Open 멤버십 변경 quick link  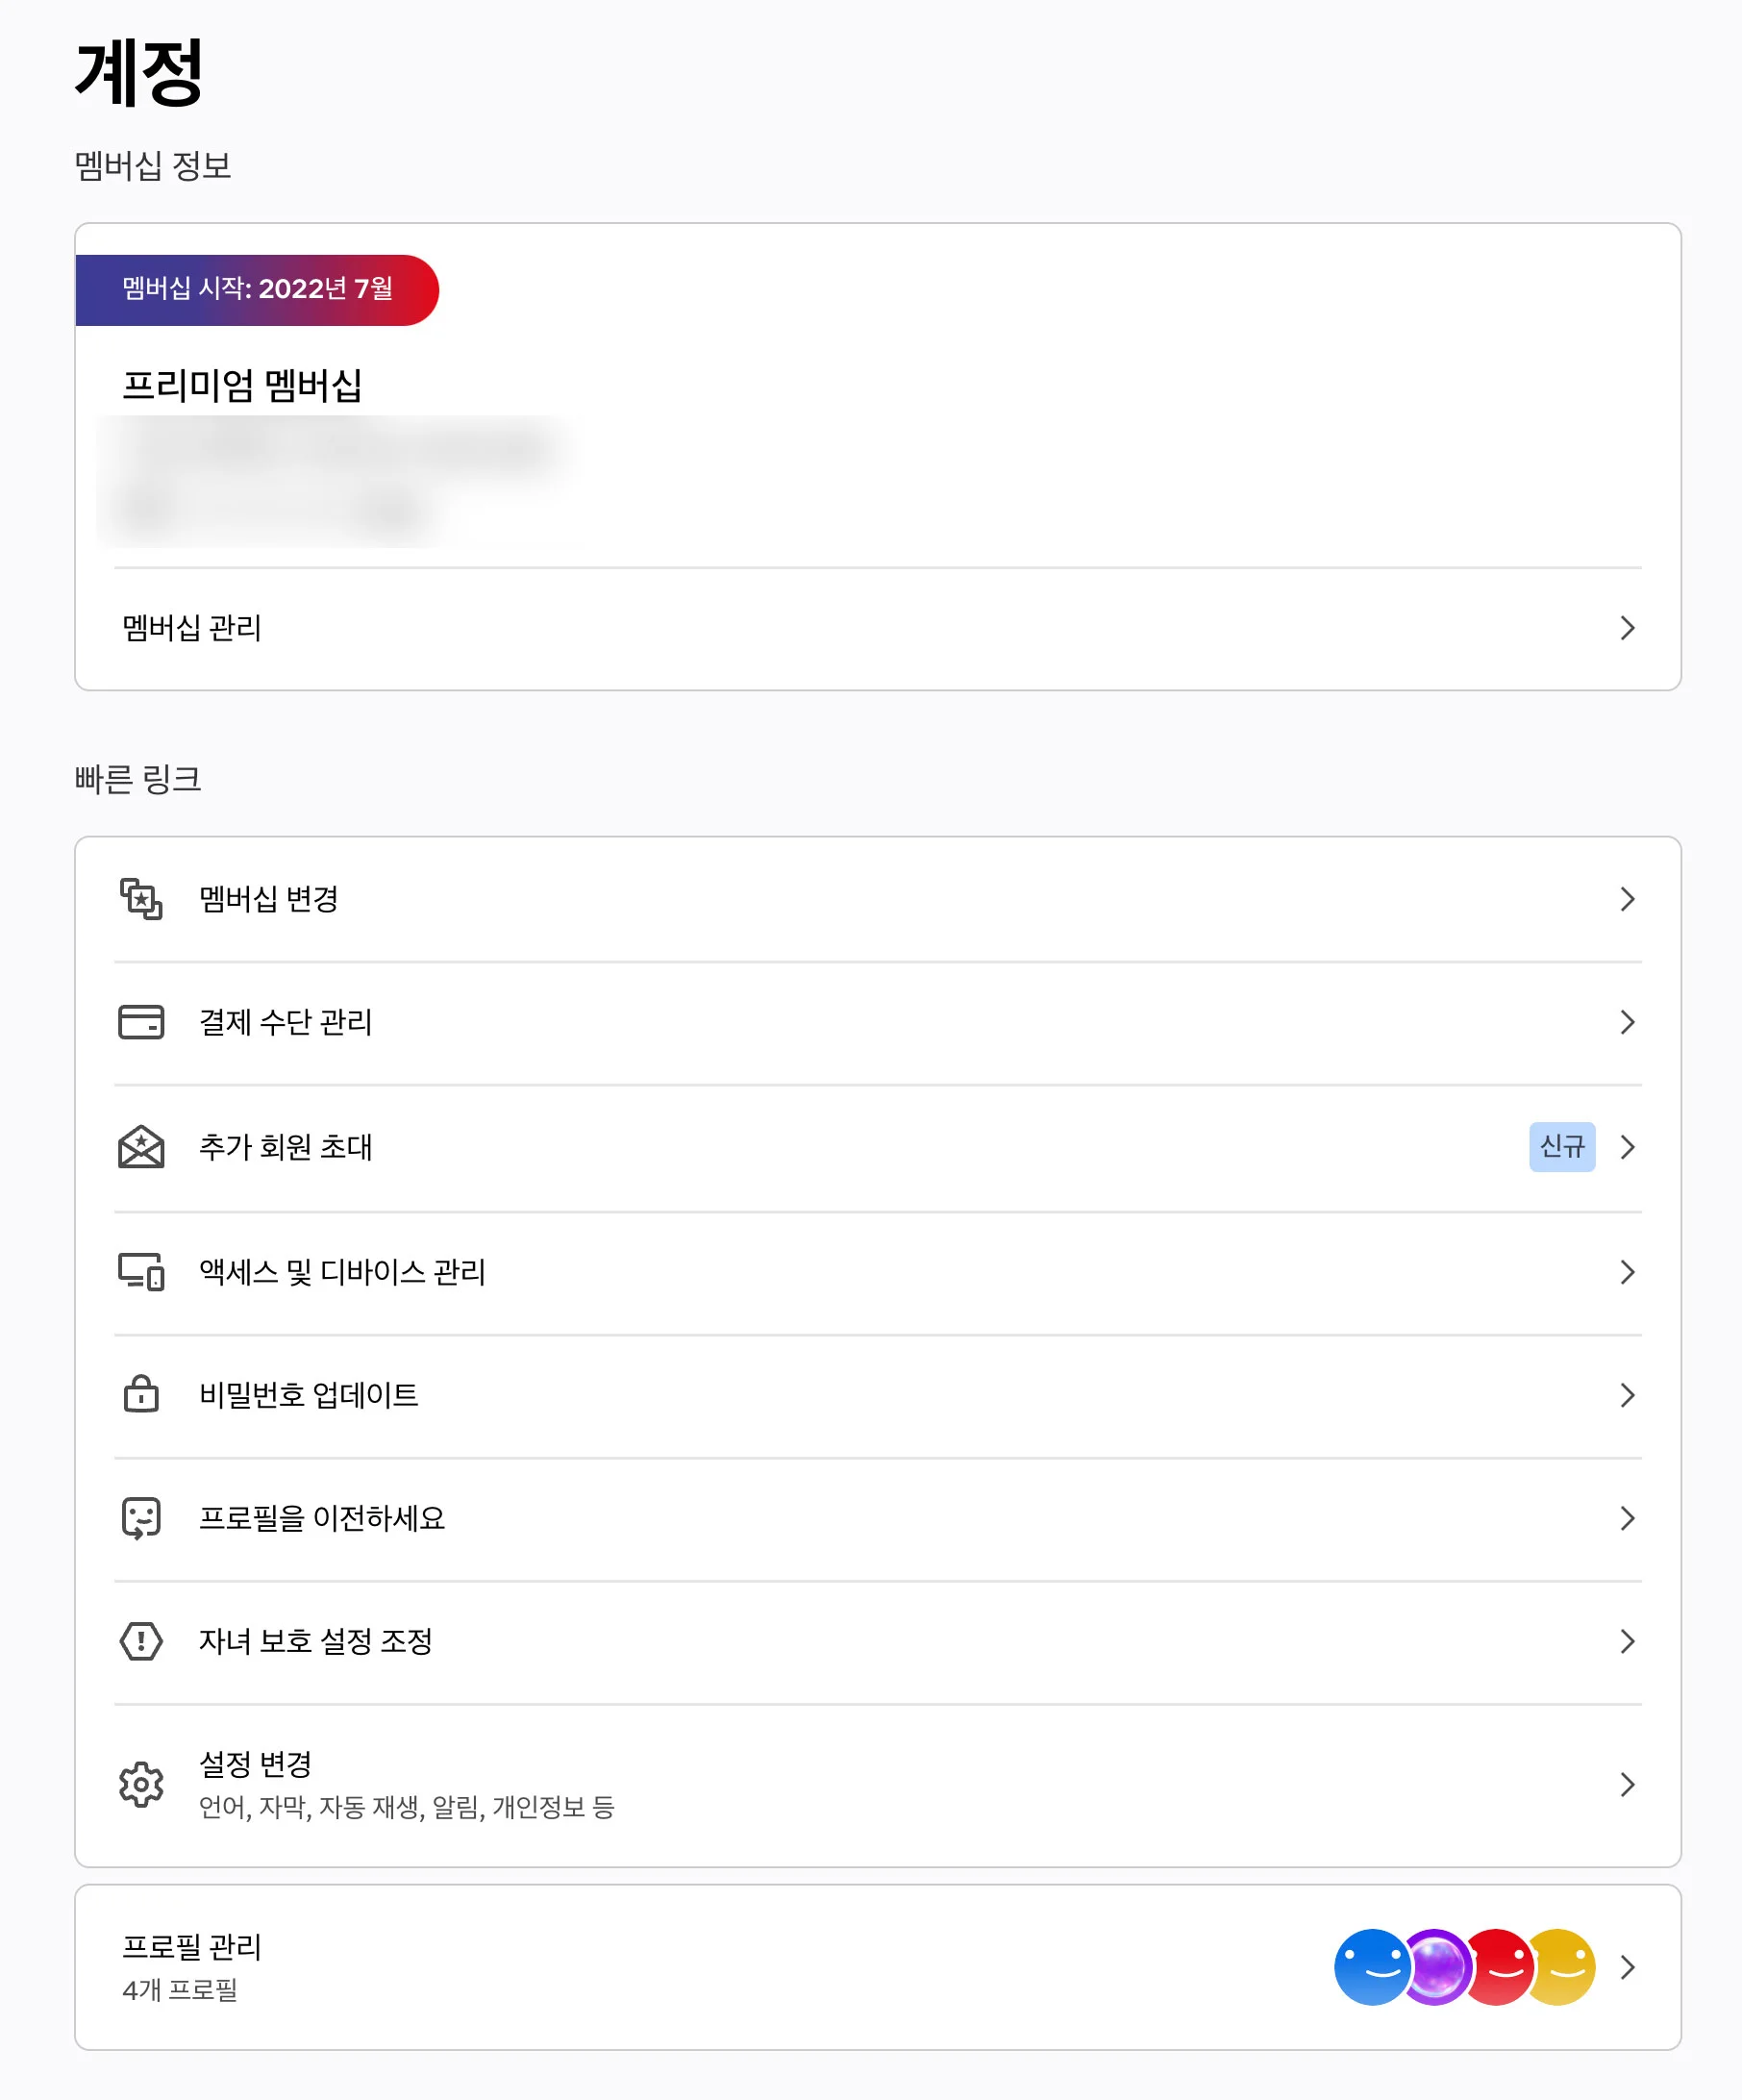click(x=268, y=899)
